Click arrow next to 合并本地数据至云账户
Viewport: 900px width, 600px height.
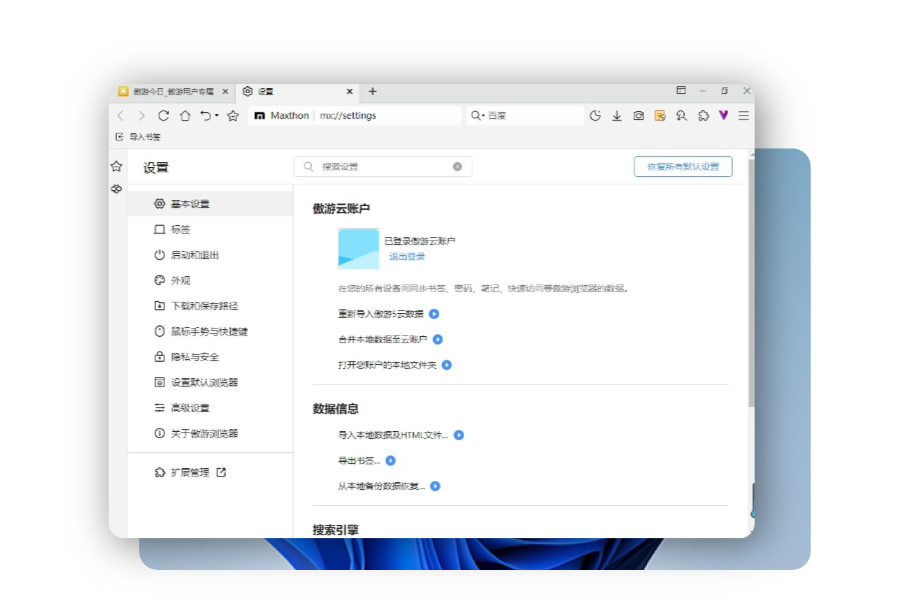(437, 339)
